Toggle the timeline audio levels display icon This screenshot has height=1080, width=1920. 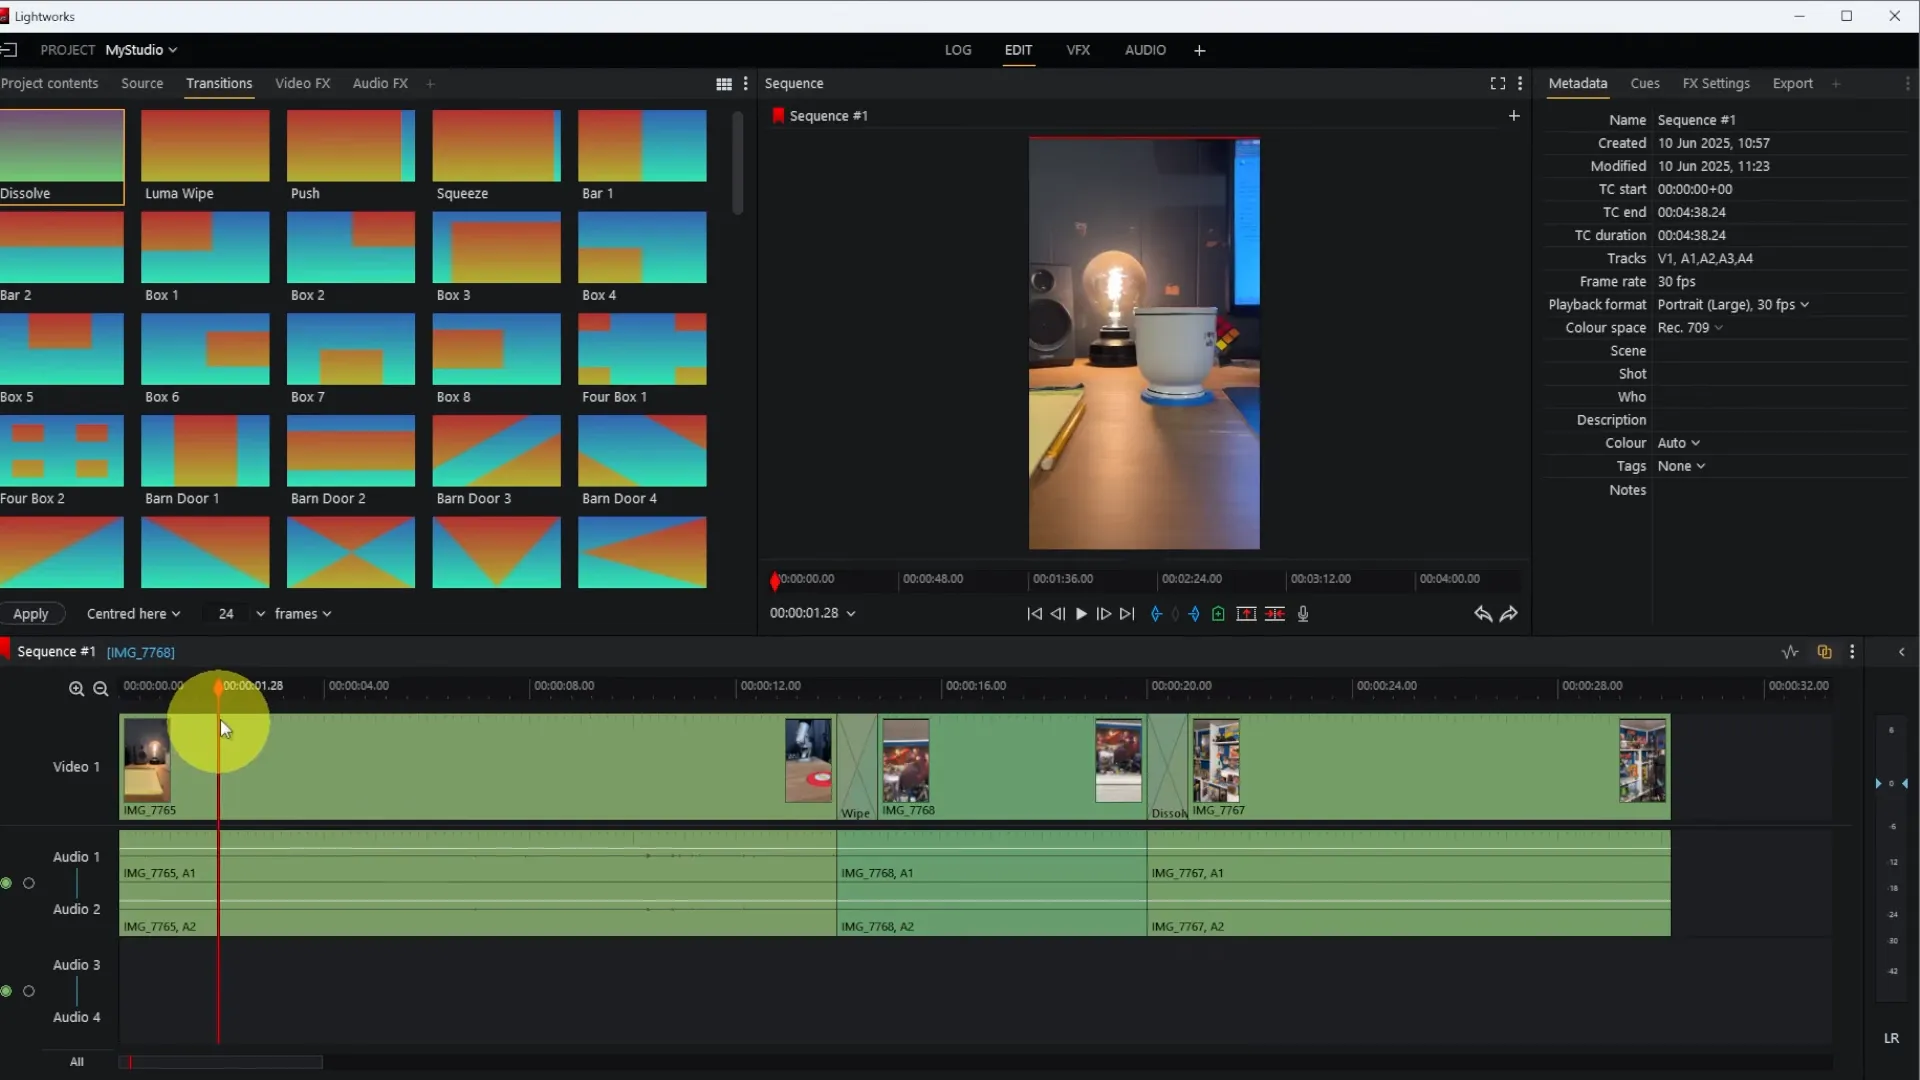[1789, 652]
